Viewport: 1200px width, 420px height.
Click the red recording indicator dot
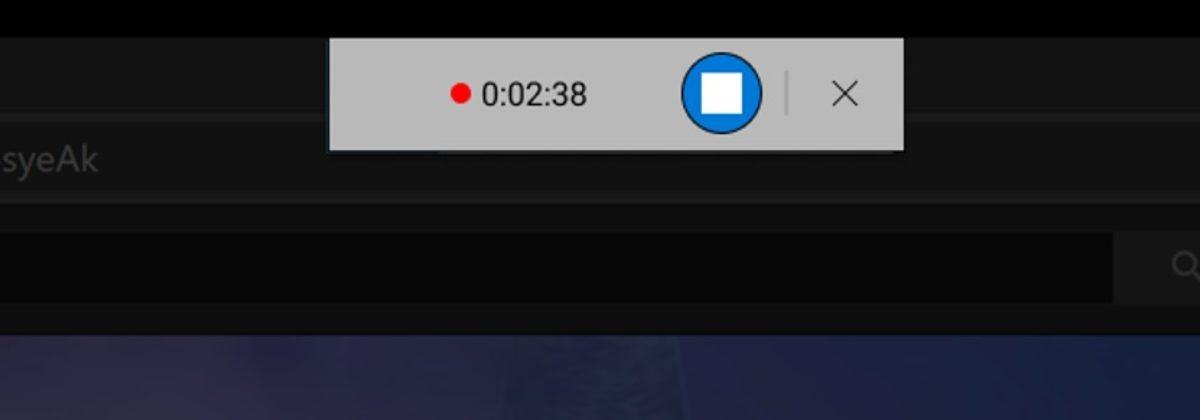point(460,94)
